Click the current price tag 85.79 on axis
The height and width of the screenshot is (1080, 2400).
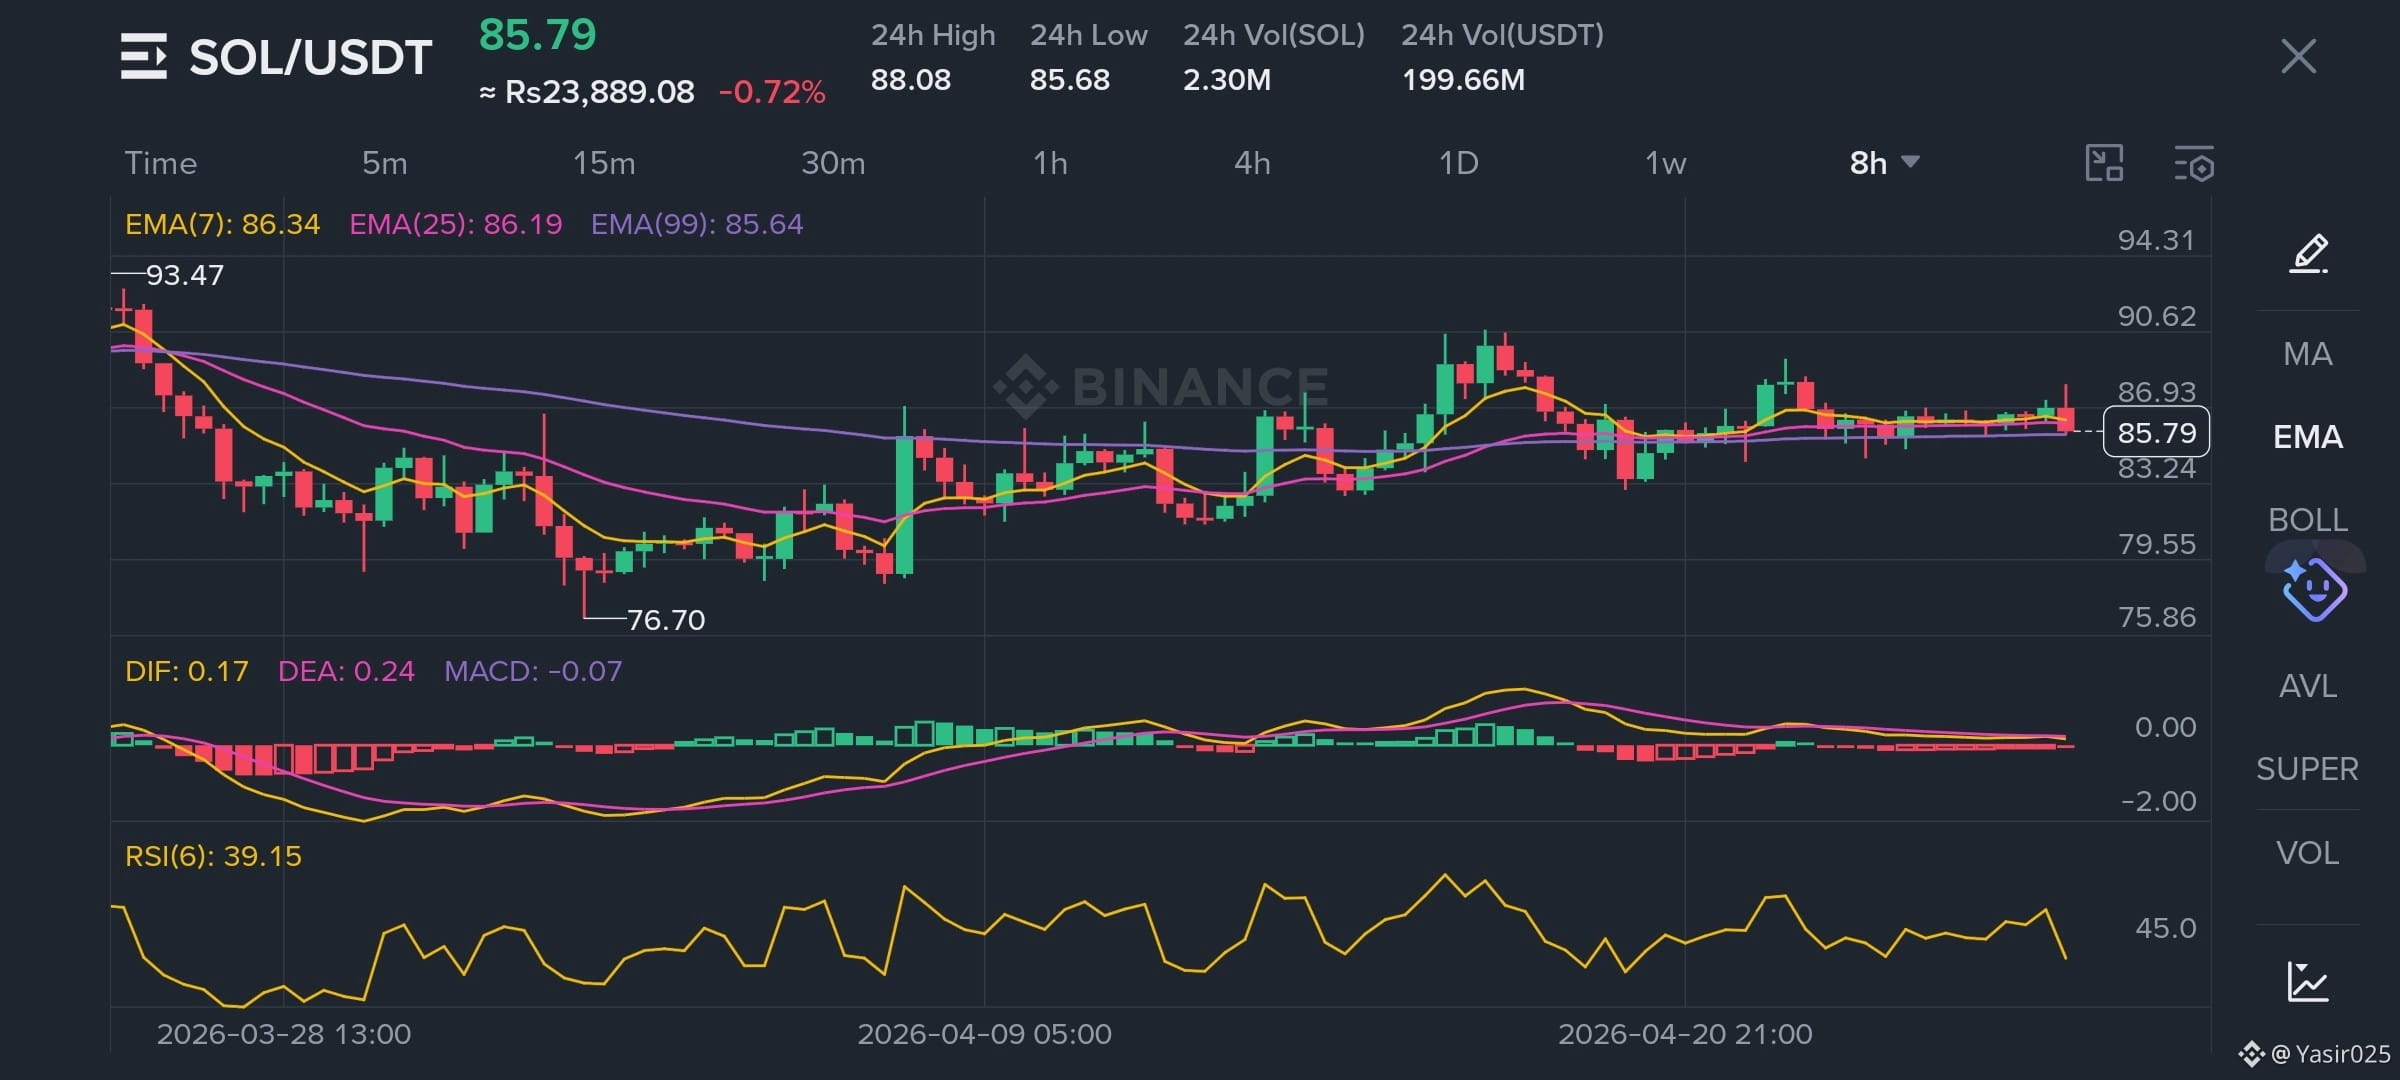[x=2156, y=432]
